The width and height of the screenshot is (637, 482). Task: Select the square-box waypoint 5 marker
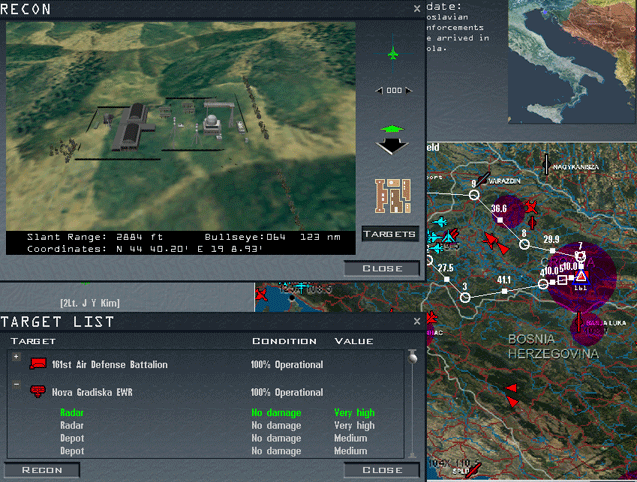click(x=562, y=280)
